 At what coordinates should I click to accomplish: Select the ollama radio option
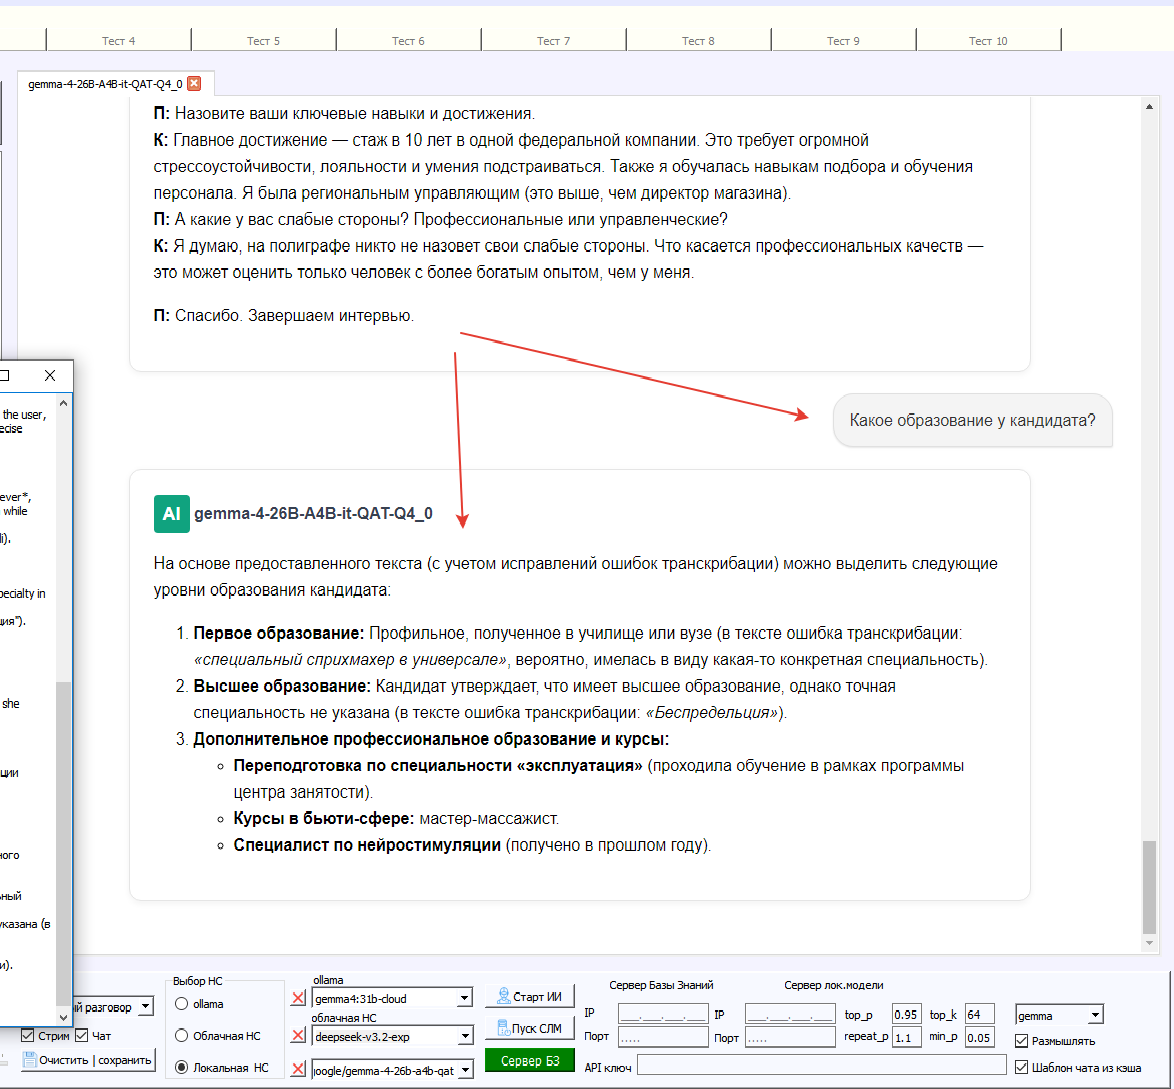(181, 1004)
